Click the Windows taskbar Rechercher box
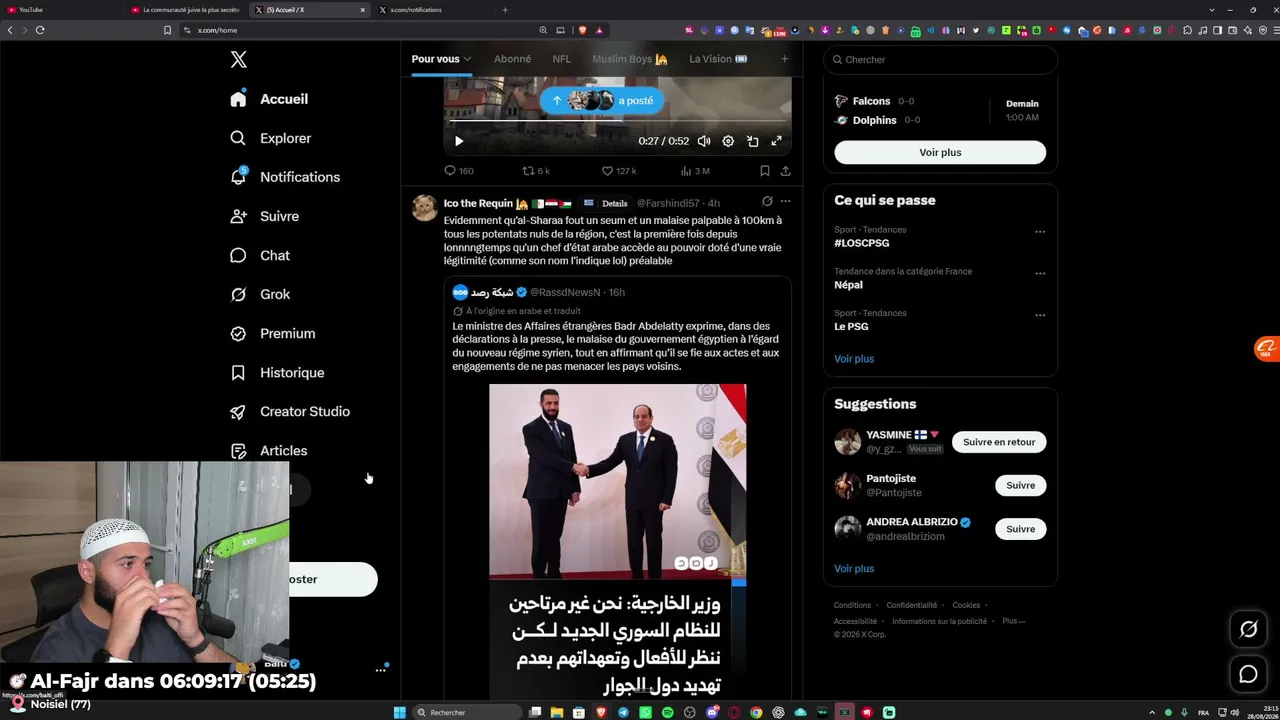 pos(468,712)
